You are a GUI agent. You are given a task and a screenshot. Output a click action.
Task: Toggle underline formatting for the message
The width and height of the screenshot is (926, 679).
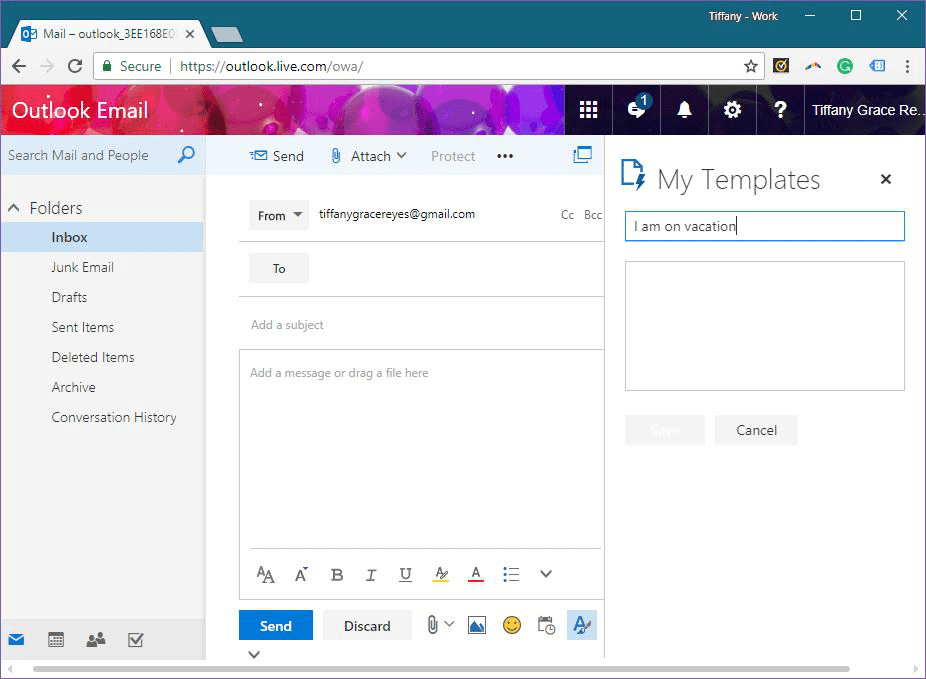pyautogui.click(x=405, y=574)
